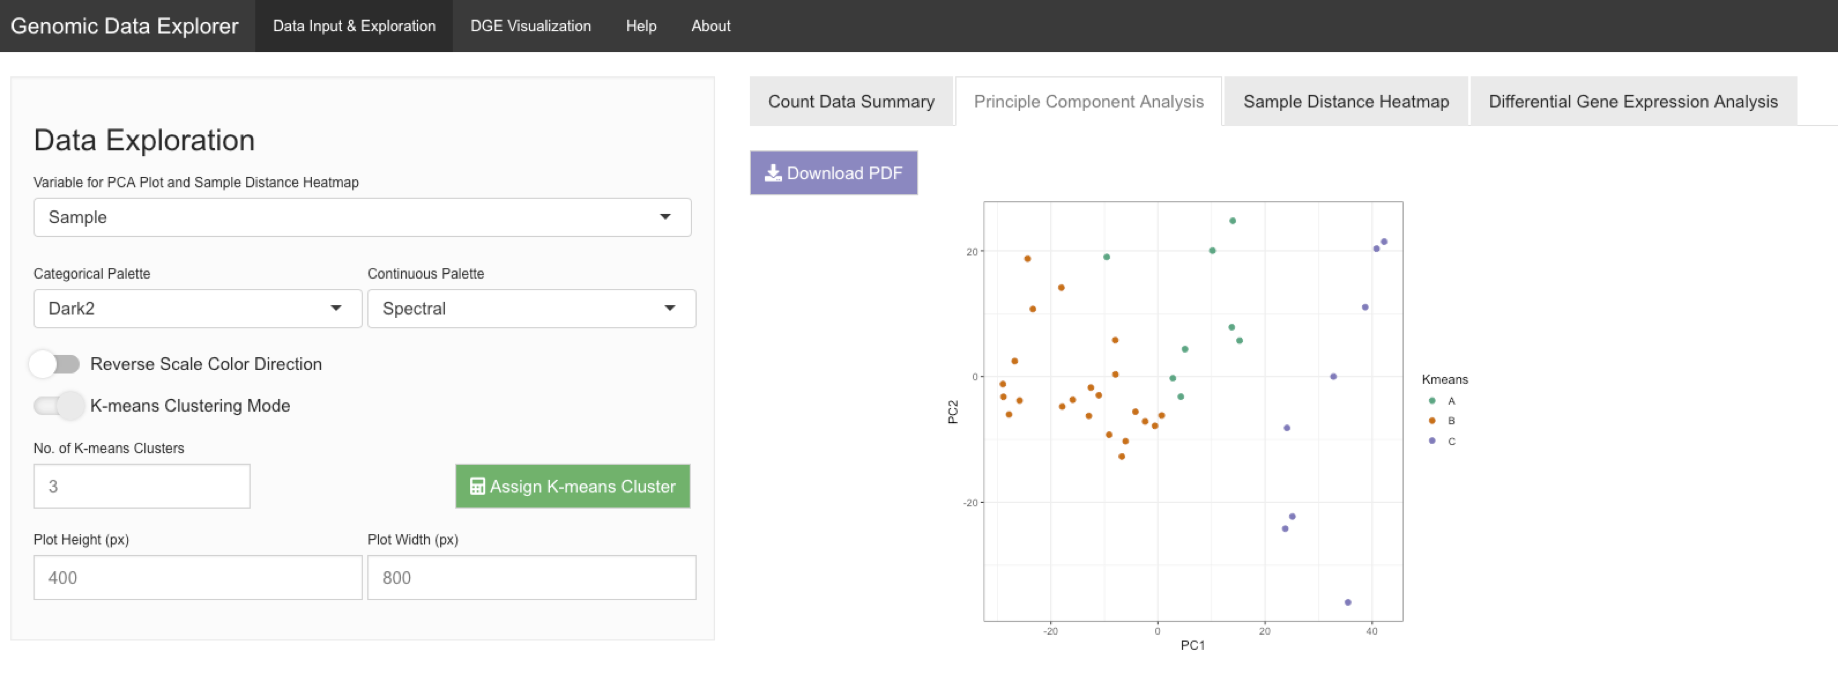Disable the K-means Clustering Mode switch
The height and width of the screenshot is (696, 1838).
click(x=59, y=406)
